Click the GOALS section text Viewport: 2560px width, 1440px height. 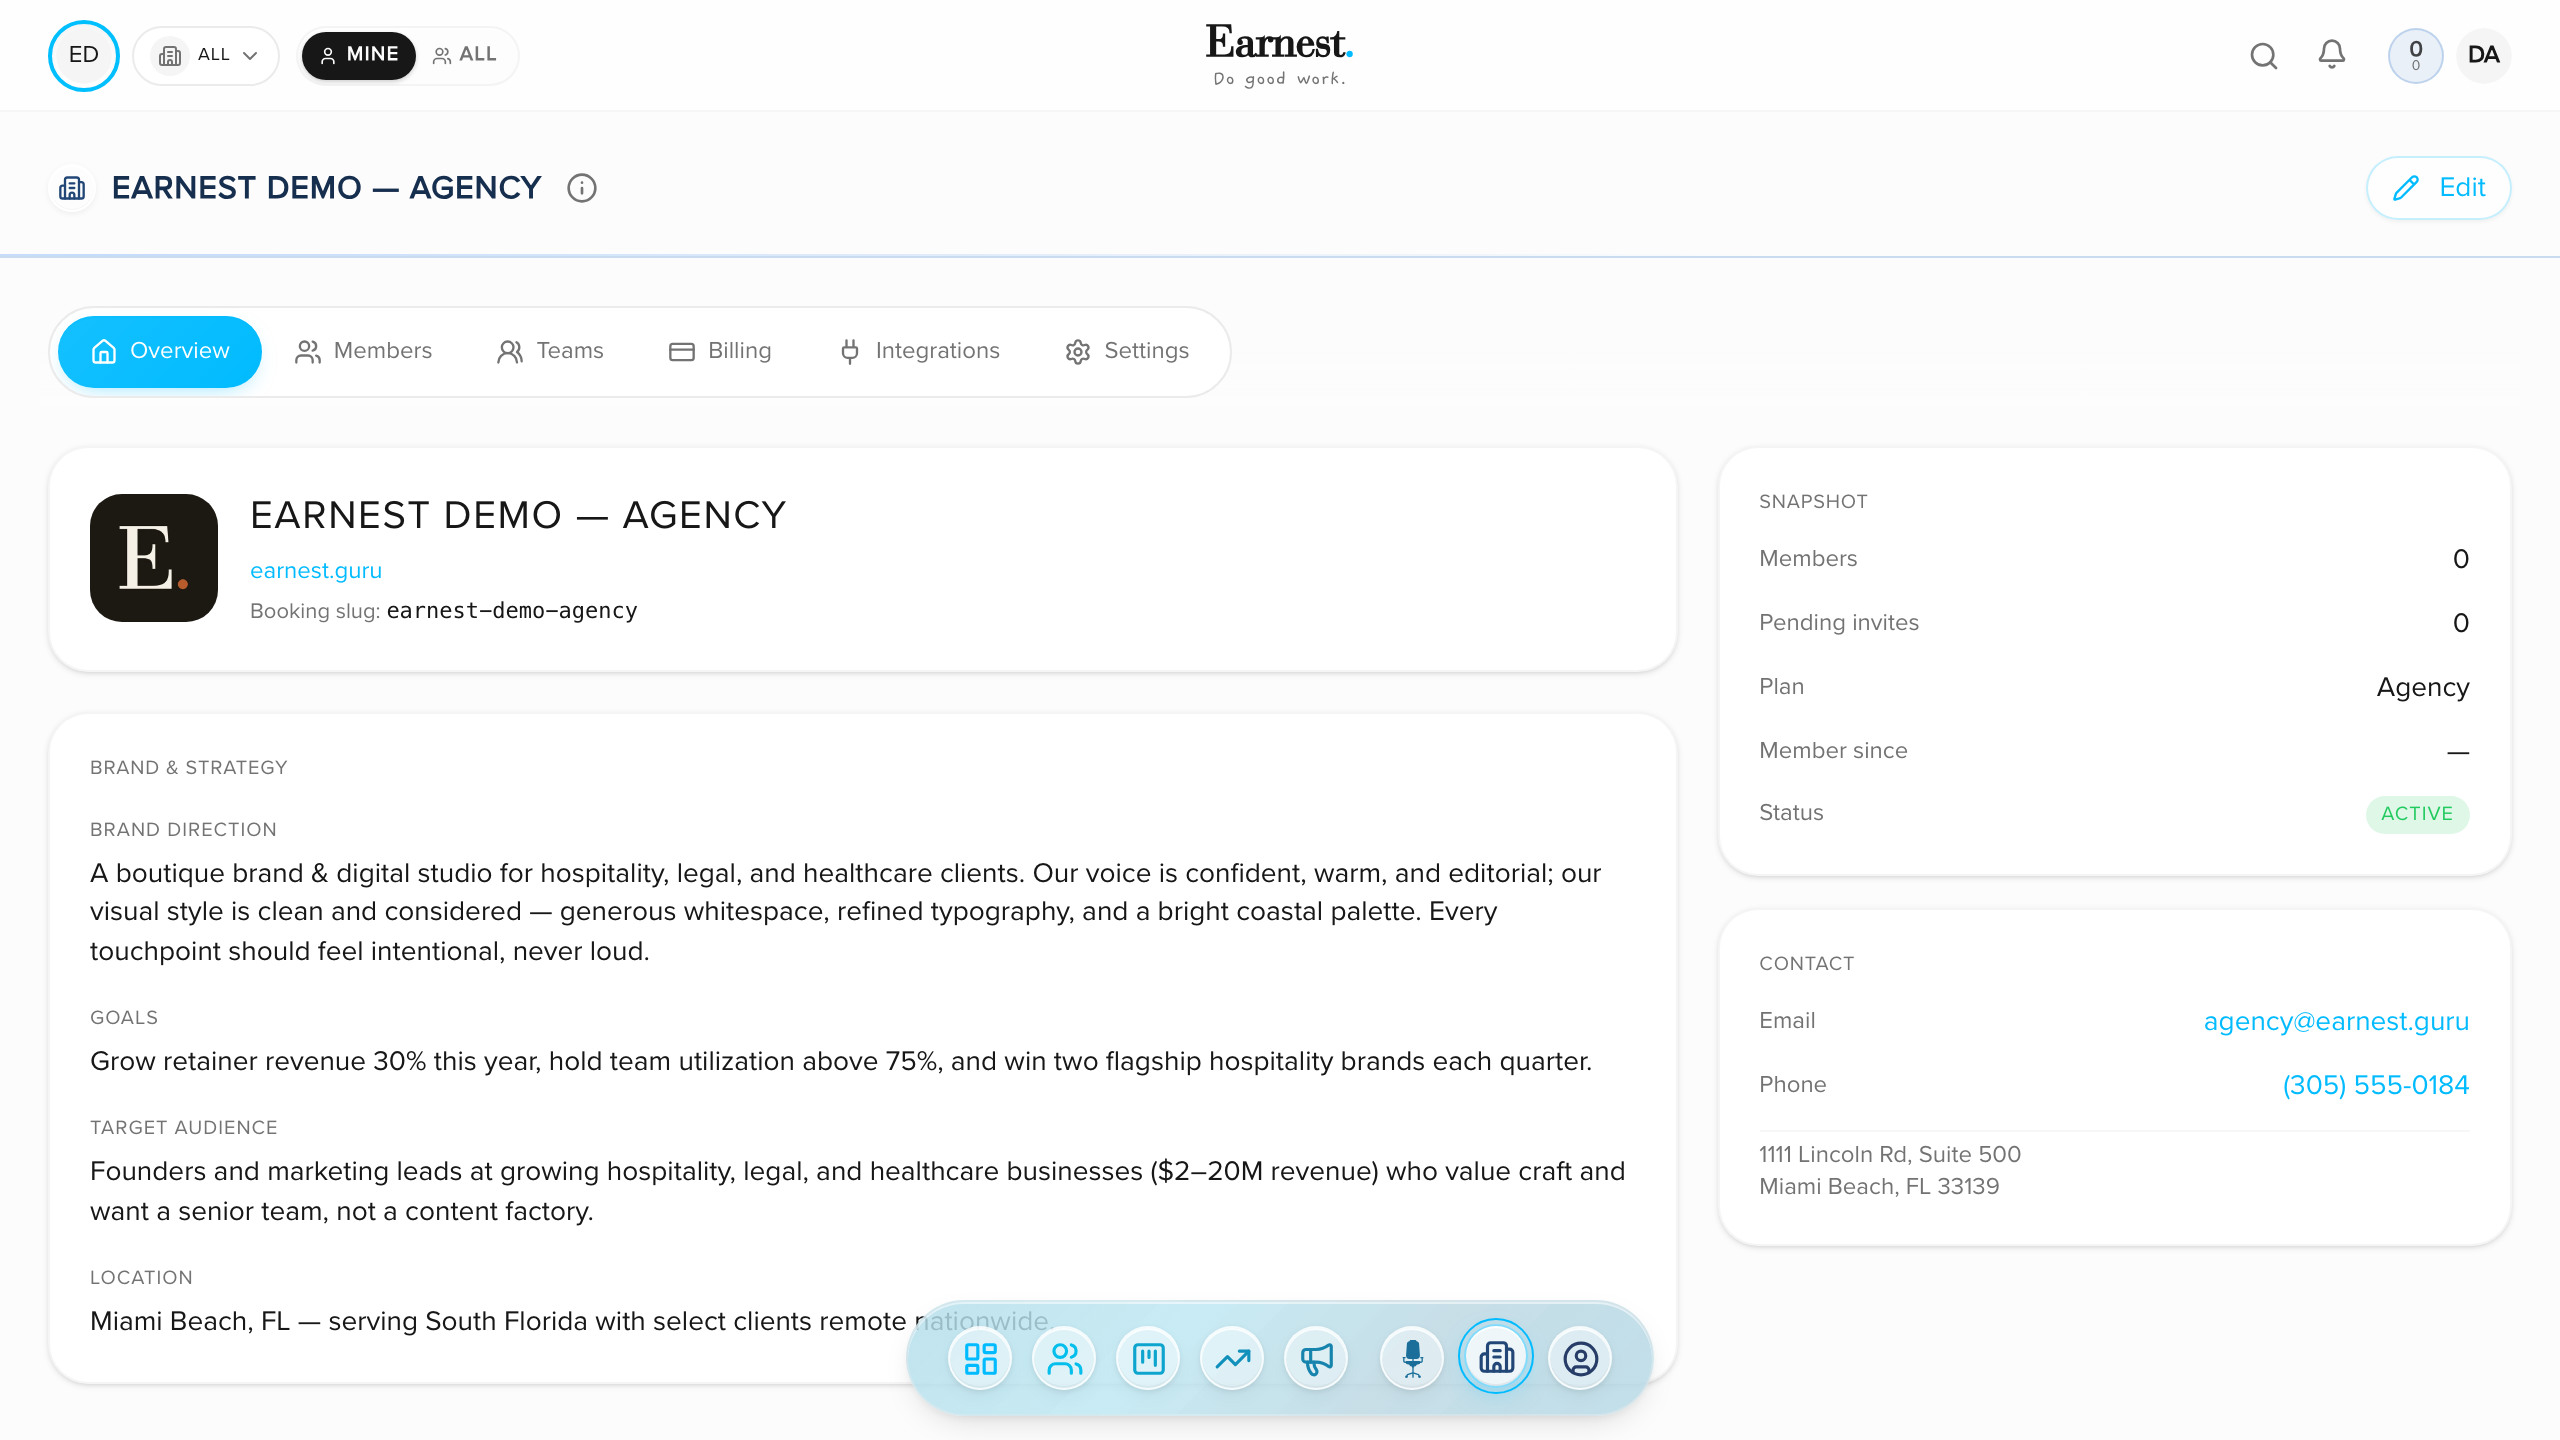(x=841, y=1061)
